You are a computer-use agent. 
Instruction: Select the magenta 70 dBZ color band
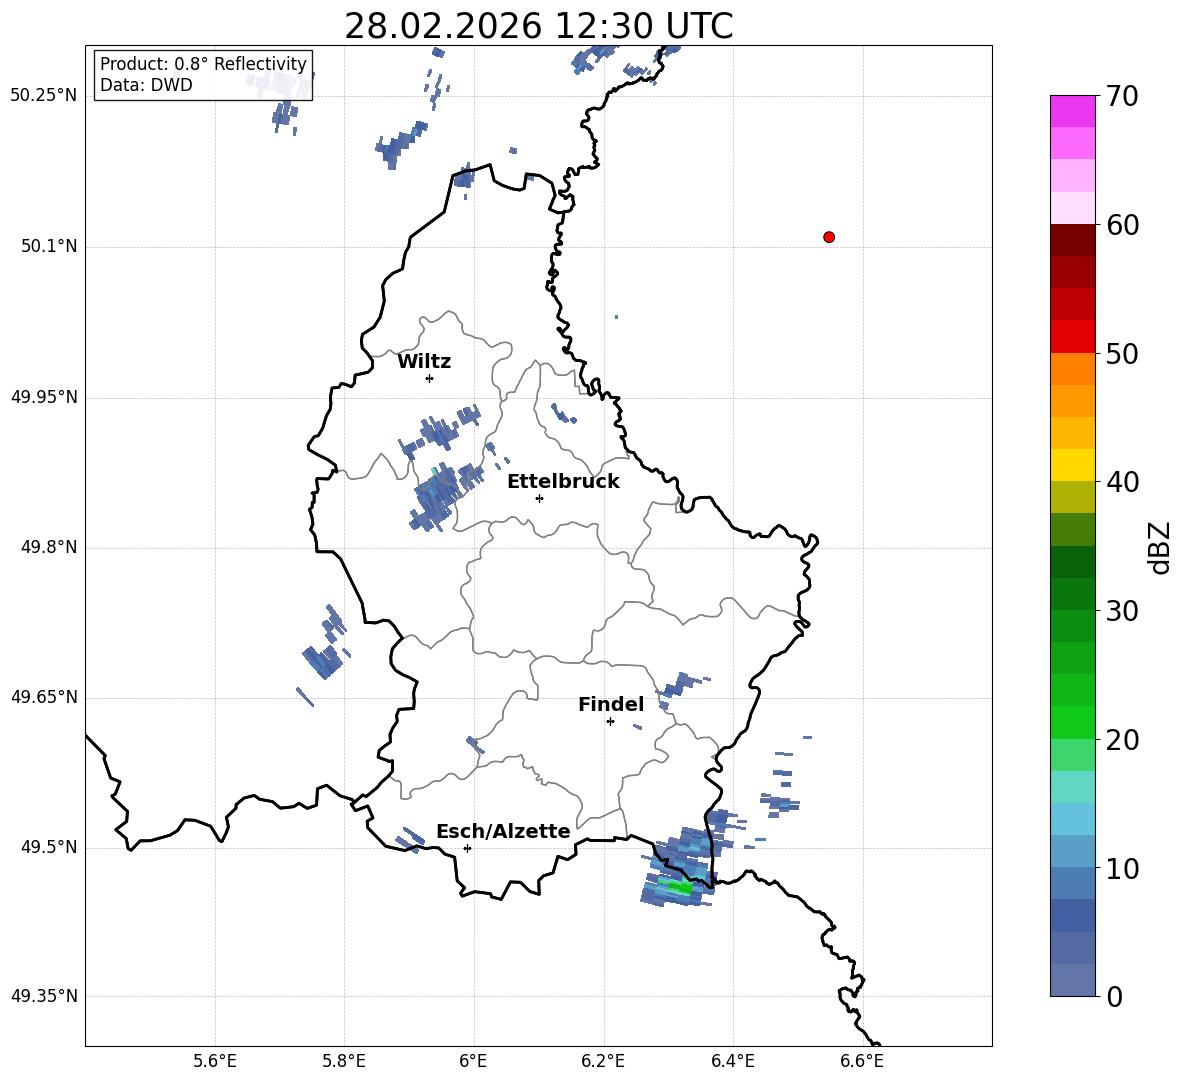pos(1073,111)
